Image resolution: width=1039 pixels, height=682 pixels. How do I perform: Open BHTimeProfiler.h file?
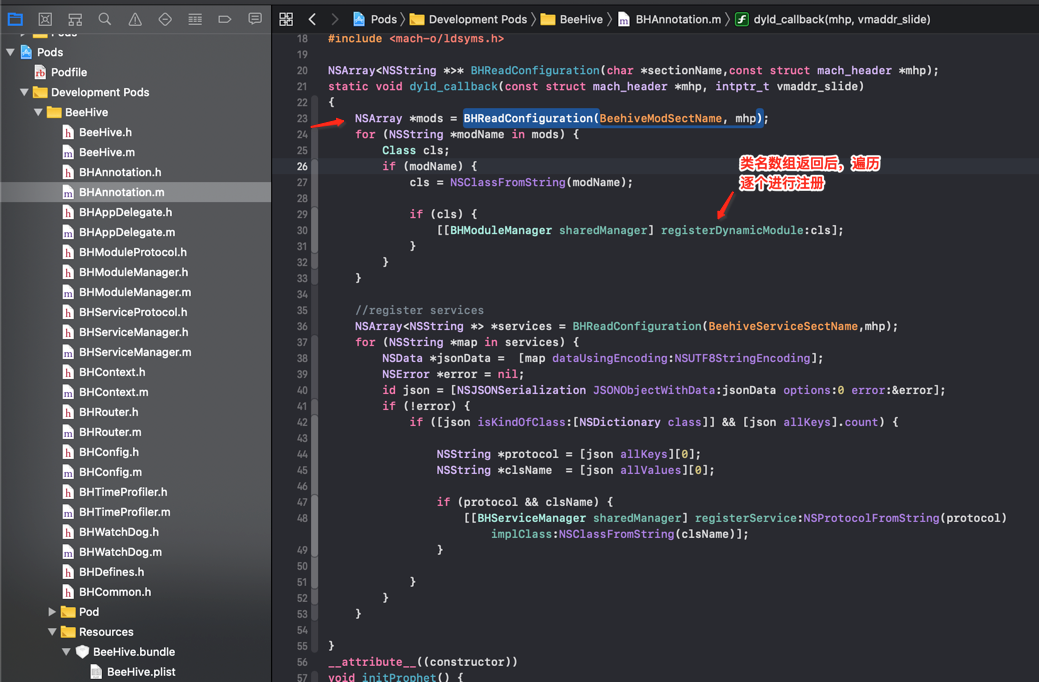123,492
